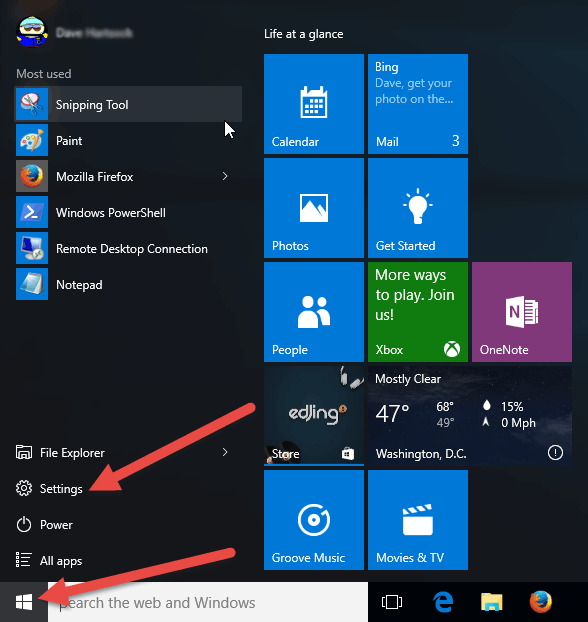Open the Movies & TV tile
The width and height of the screenshot is (588, 622).
[x=418, y=520]
